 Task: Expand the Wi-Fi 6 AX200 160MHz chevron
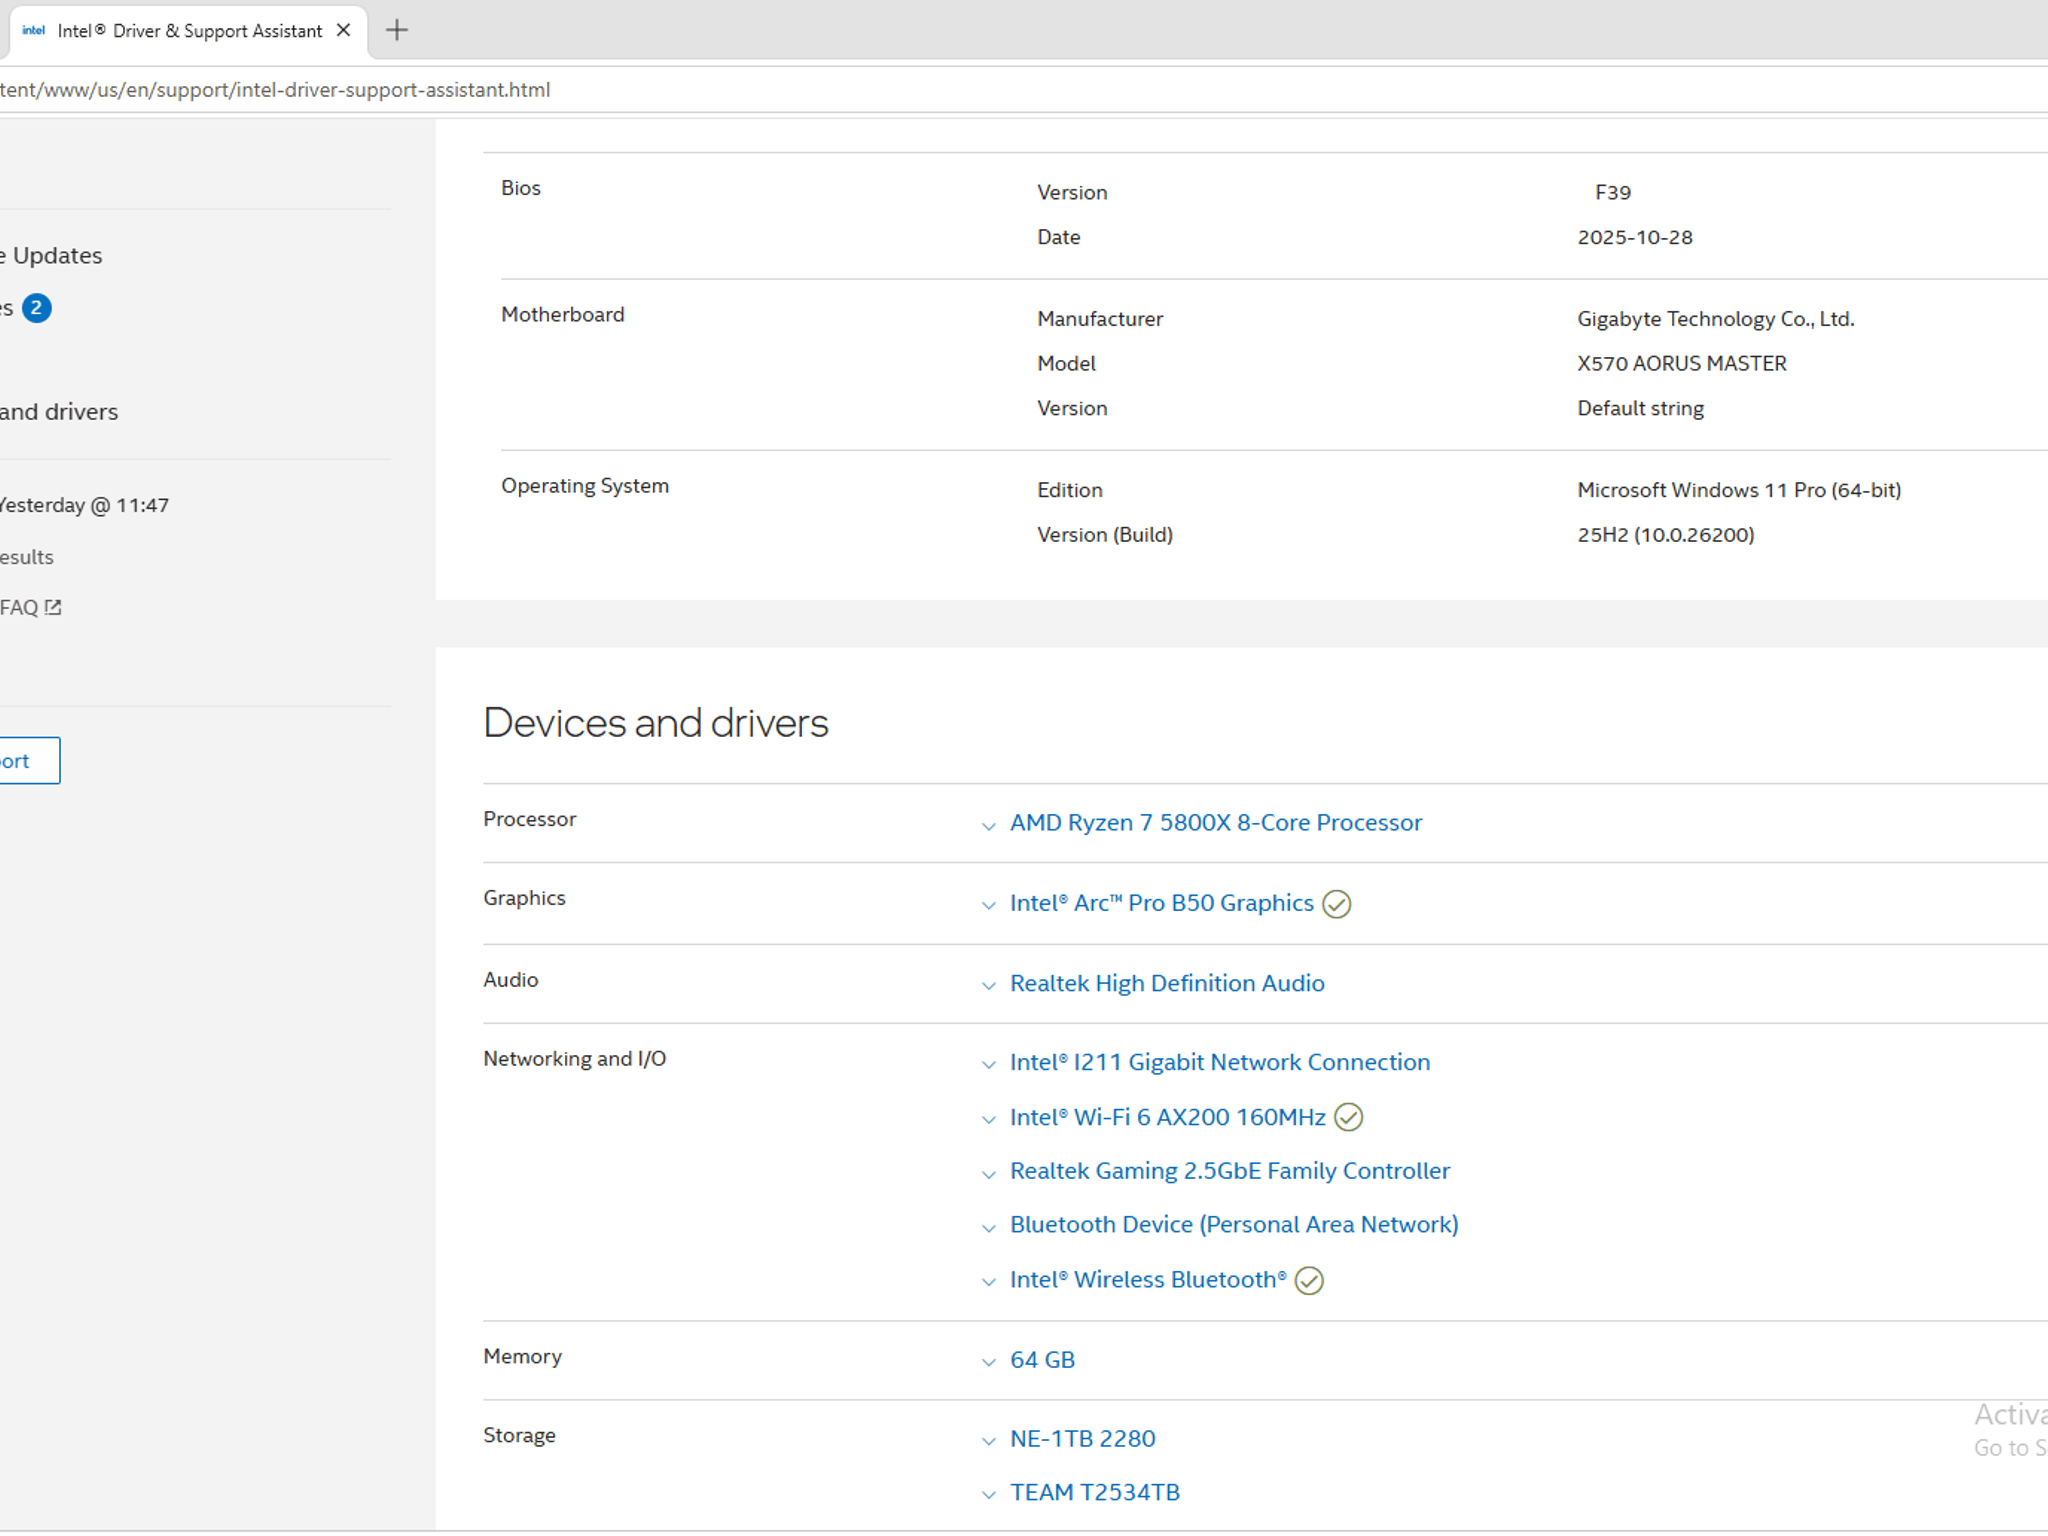click(989, 1120)
